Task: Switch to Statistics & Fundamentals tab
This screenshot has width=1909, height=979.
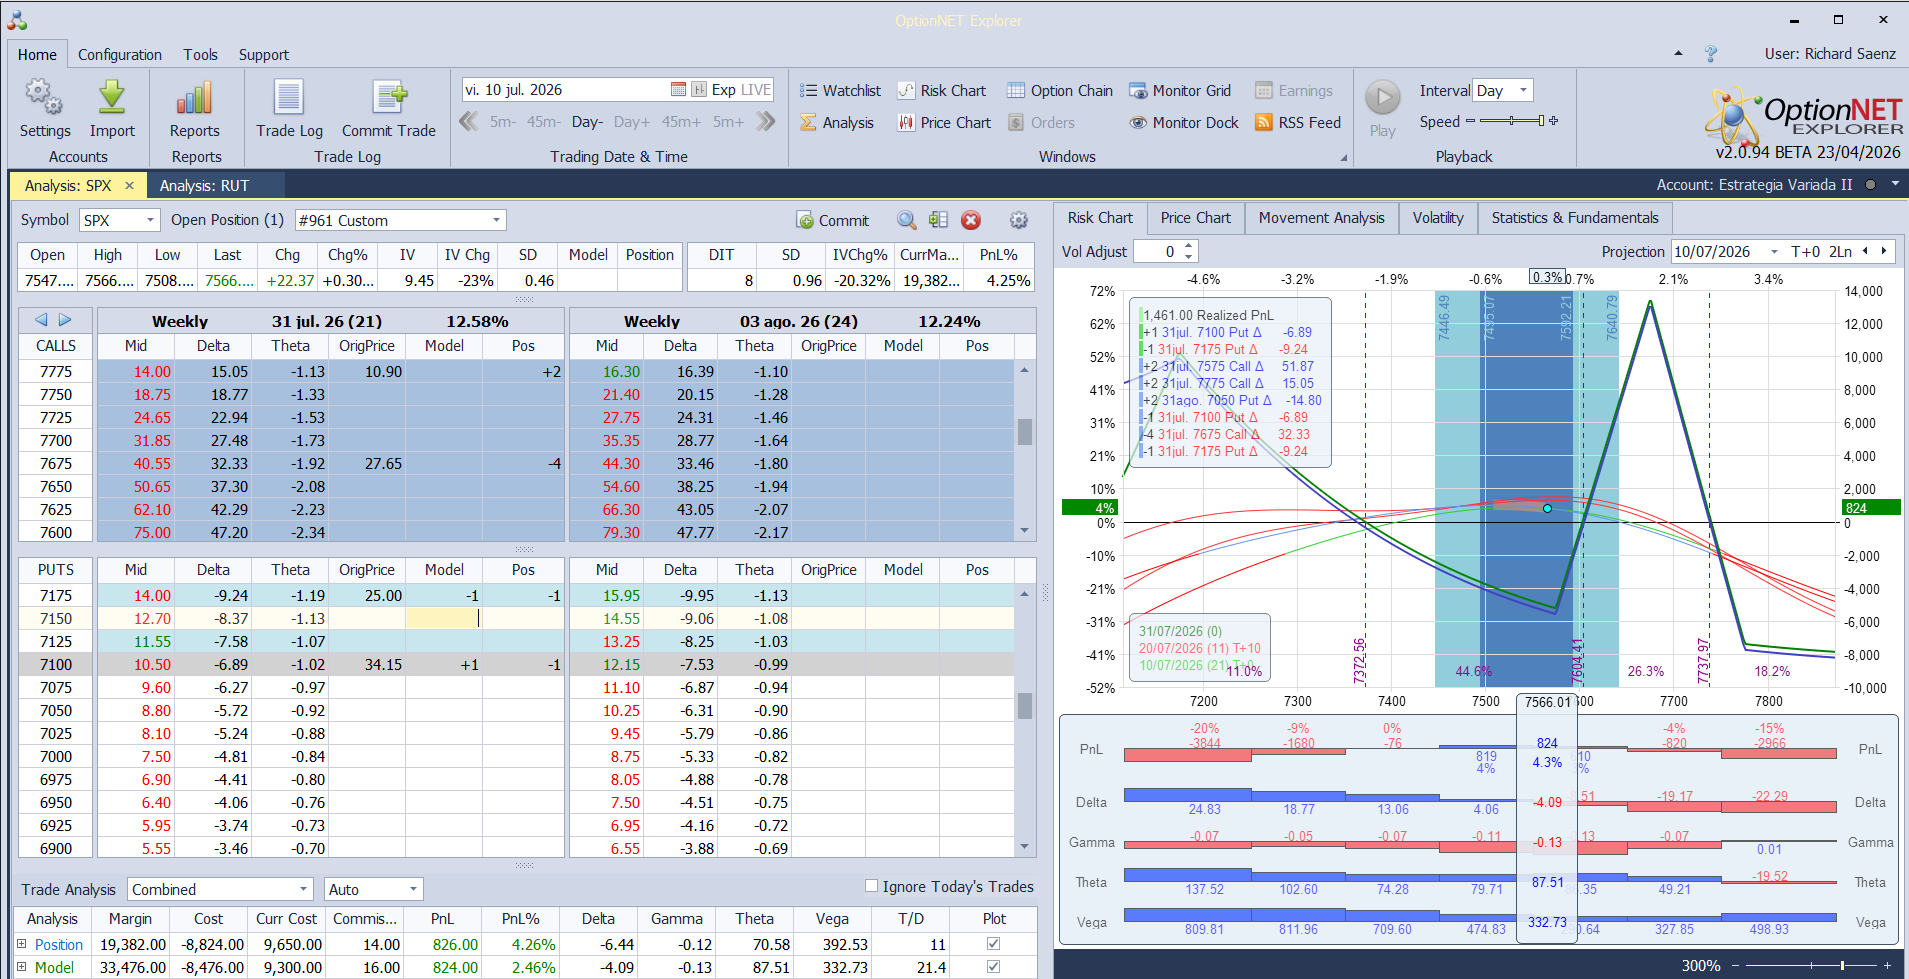Action: 1575,218
